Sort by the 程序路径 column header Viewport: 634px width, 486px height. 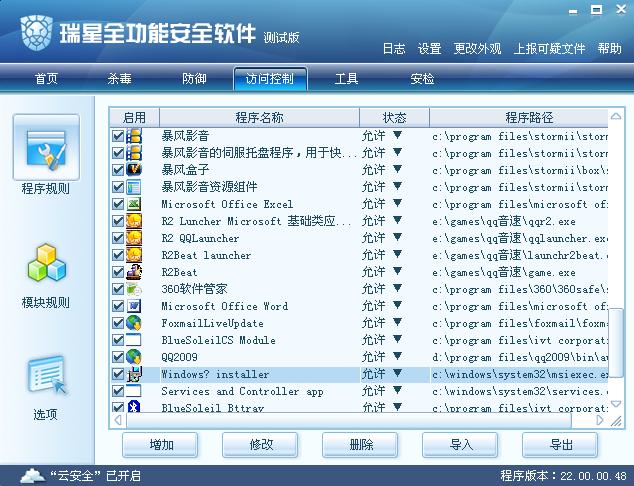tap(519, 118)
